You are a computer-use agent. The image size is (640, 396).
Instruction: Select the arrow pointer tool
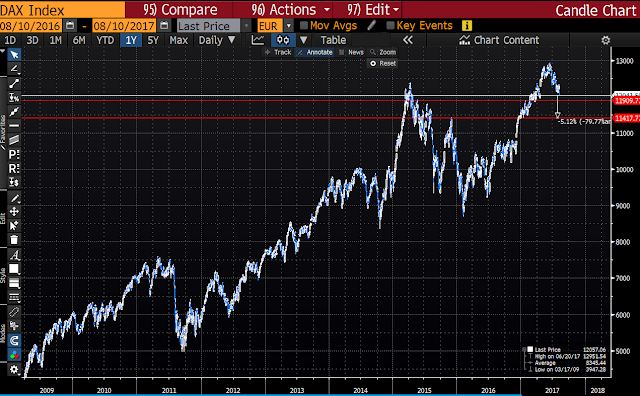click(x=14, y=55)
